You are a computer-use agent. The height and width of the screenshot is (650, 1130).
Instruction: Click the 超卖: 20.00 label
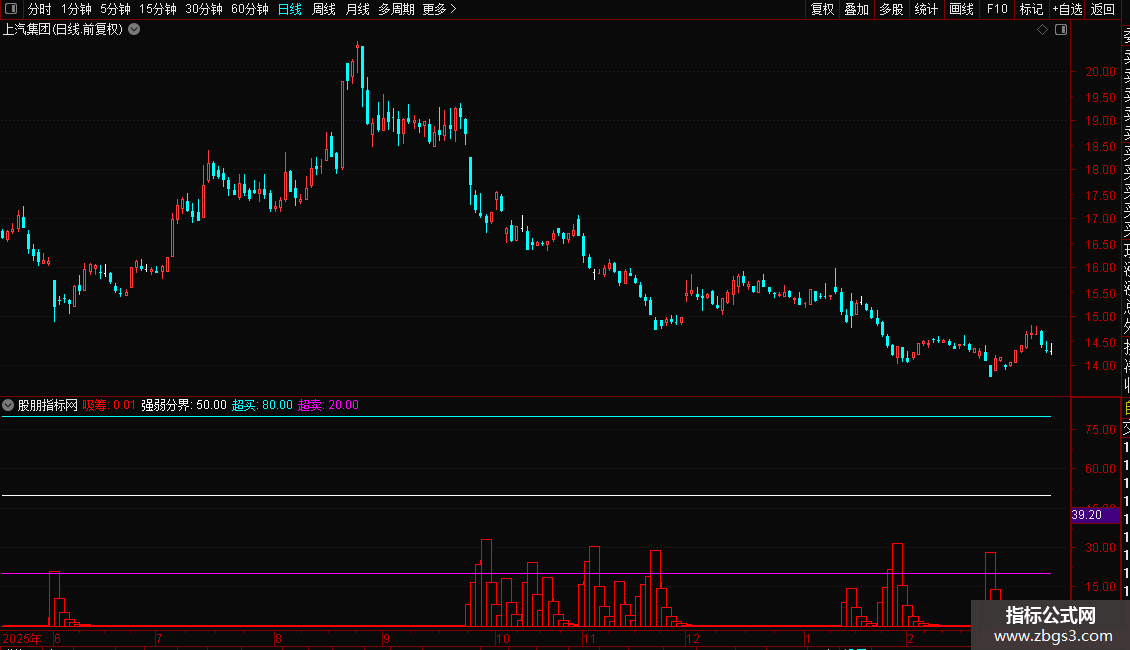pos(328,405)
